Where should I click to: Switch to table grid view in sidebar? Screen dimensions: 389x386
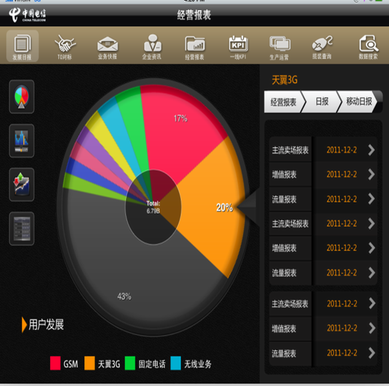click(22, 229)
